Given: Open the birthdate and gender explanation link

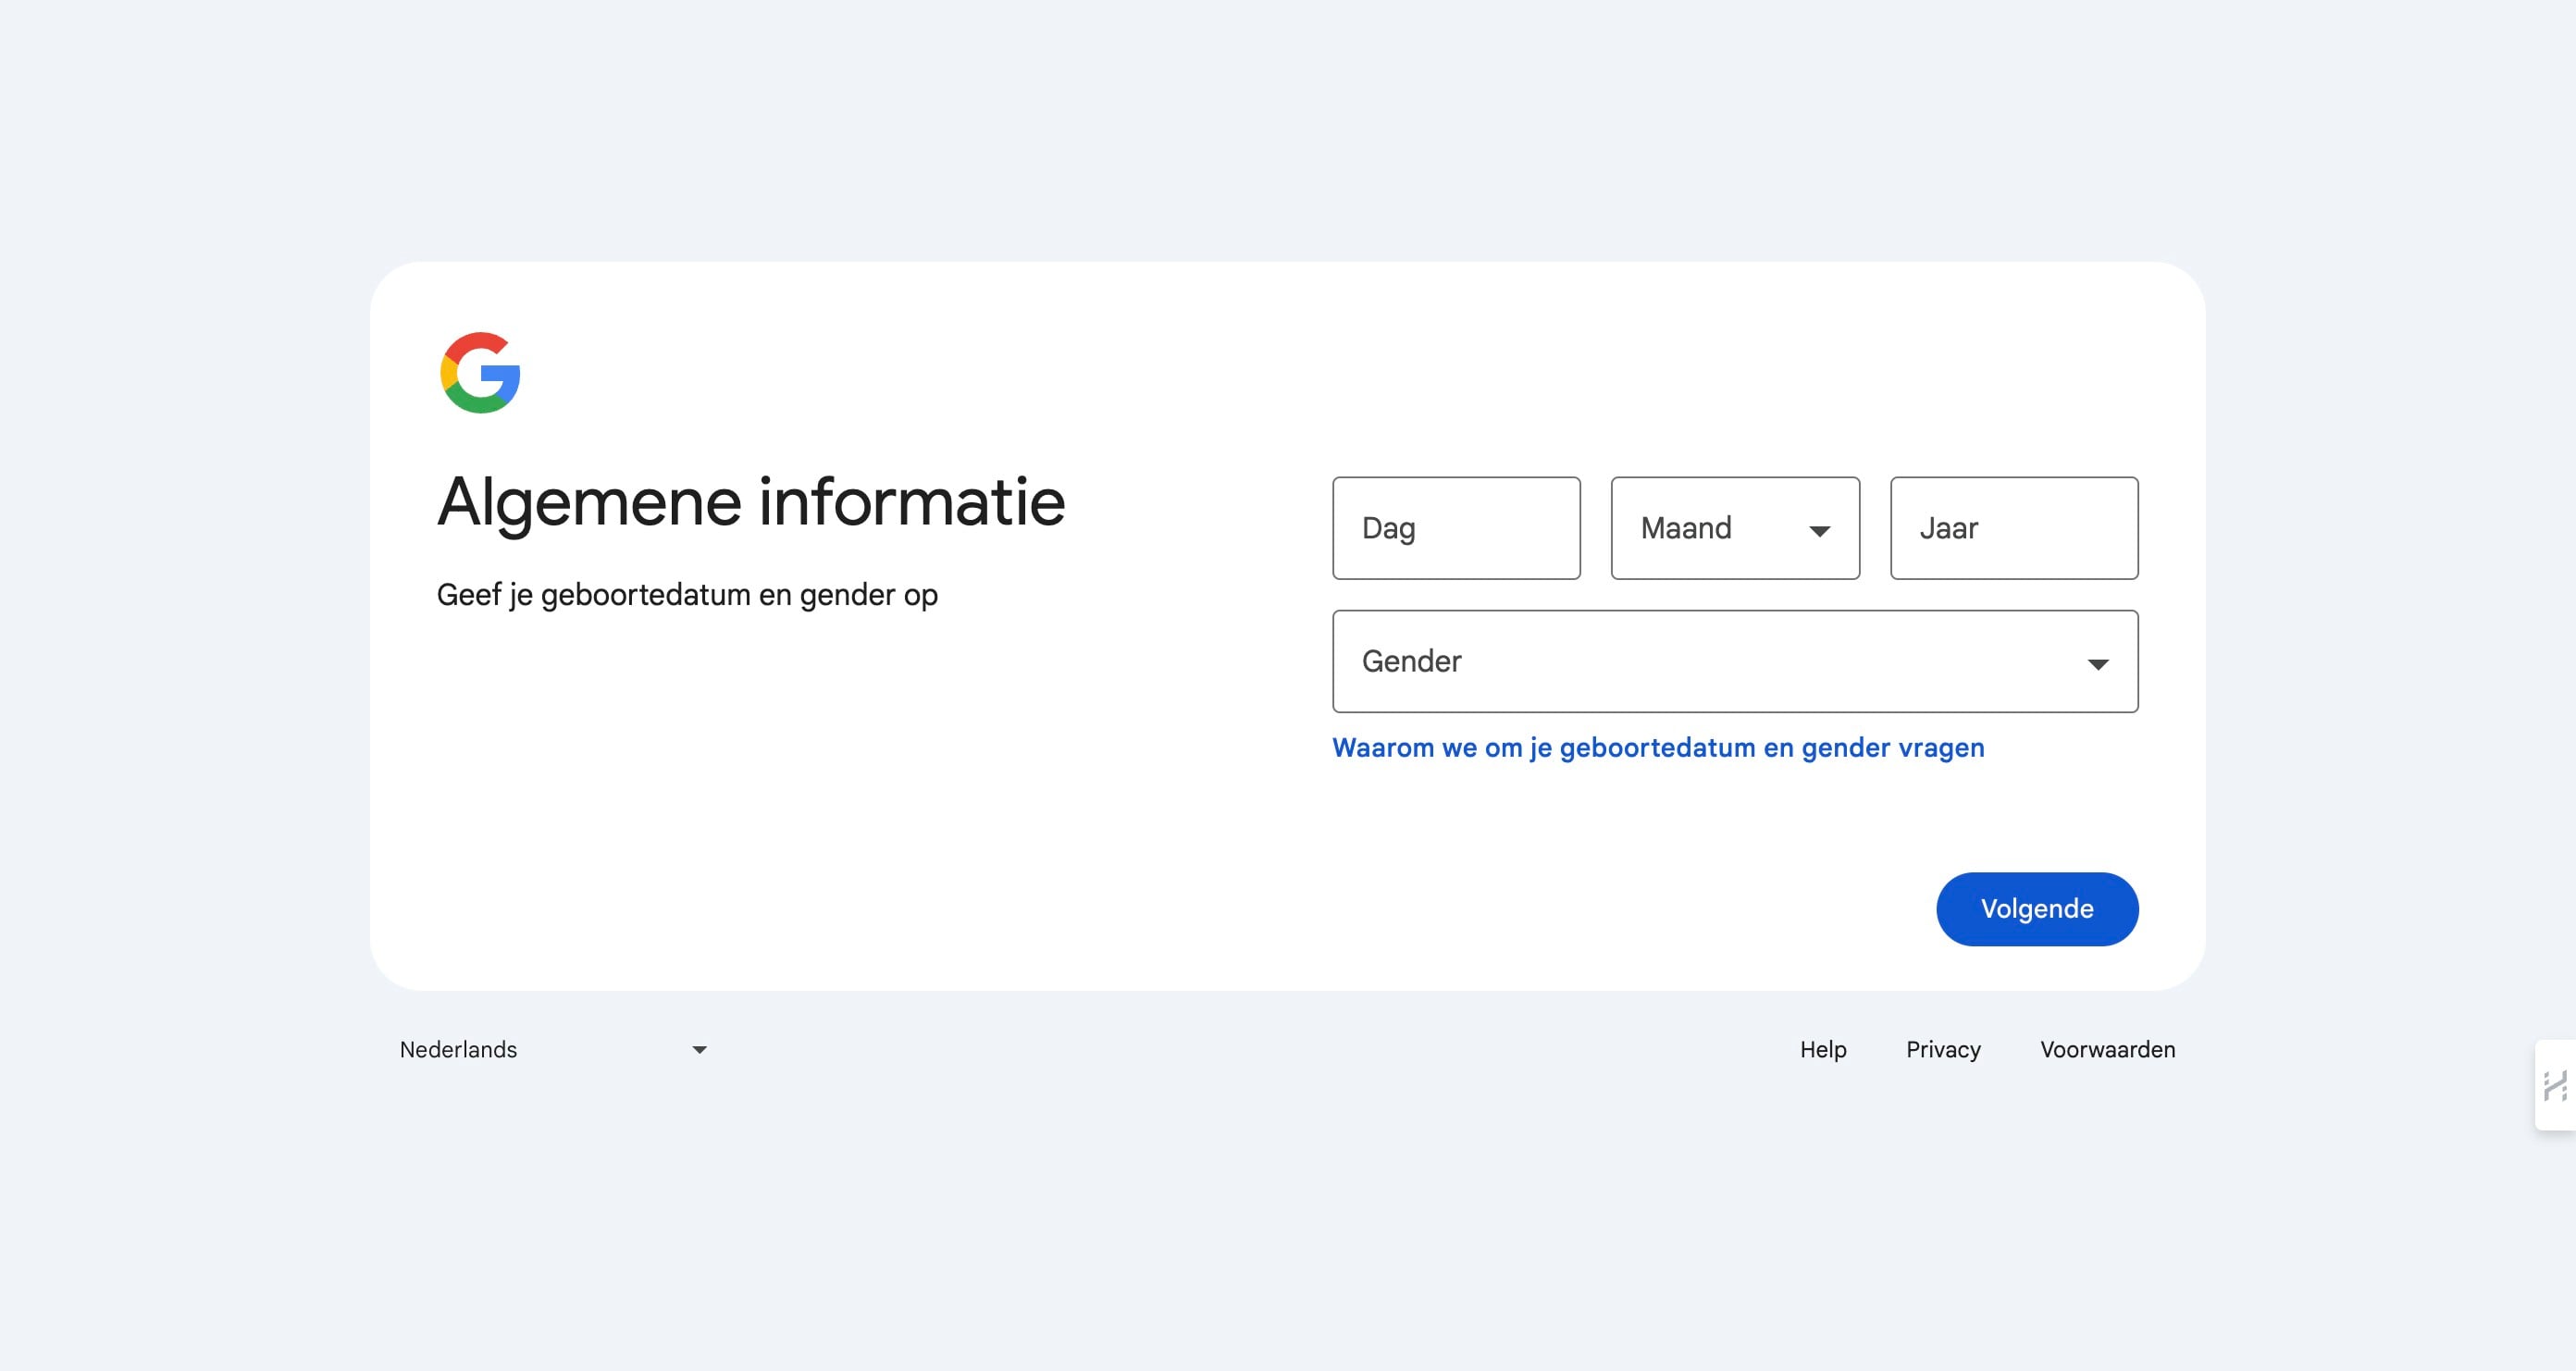Looking at the screenshot, I should [1657, 748].
